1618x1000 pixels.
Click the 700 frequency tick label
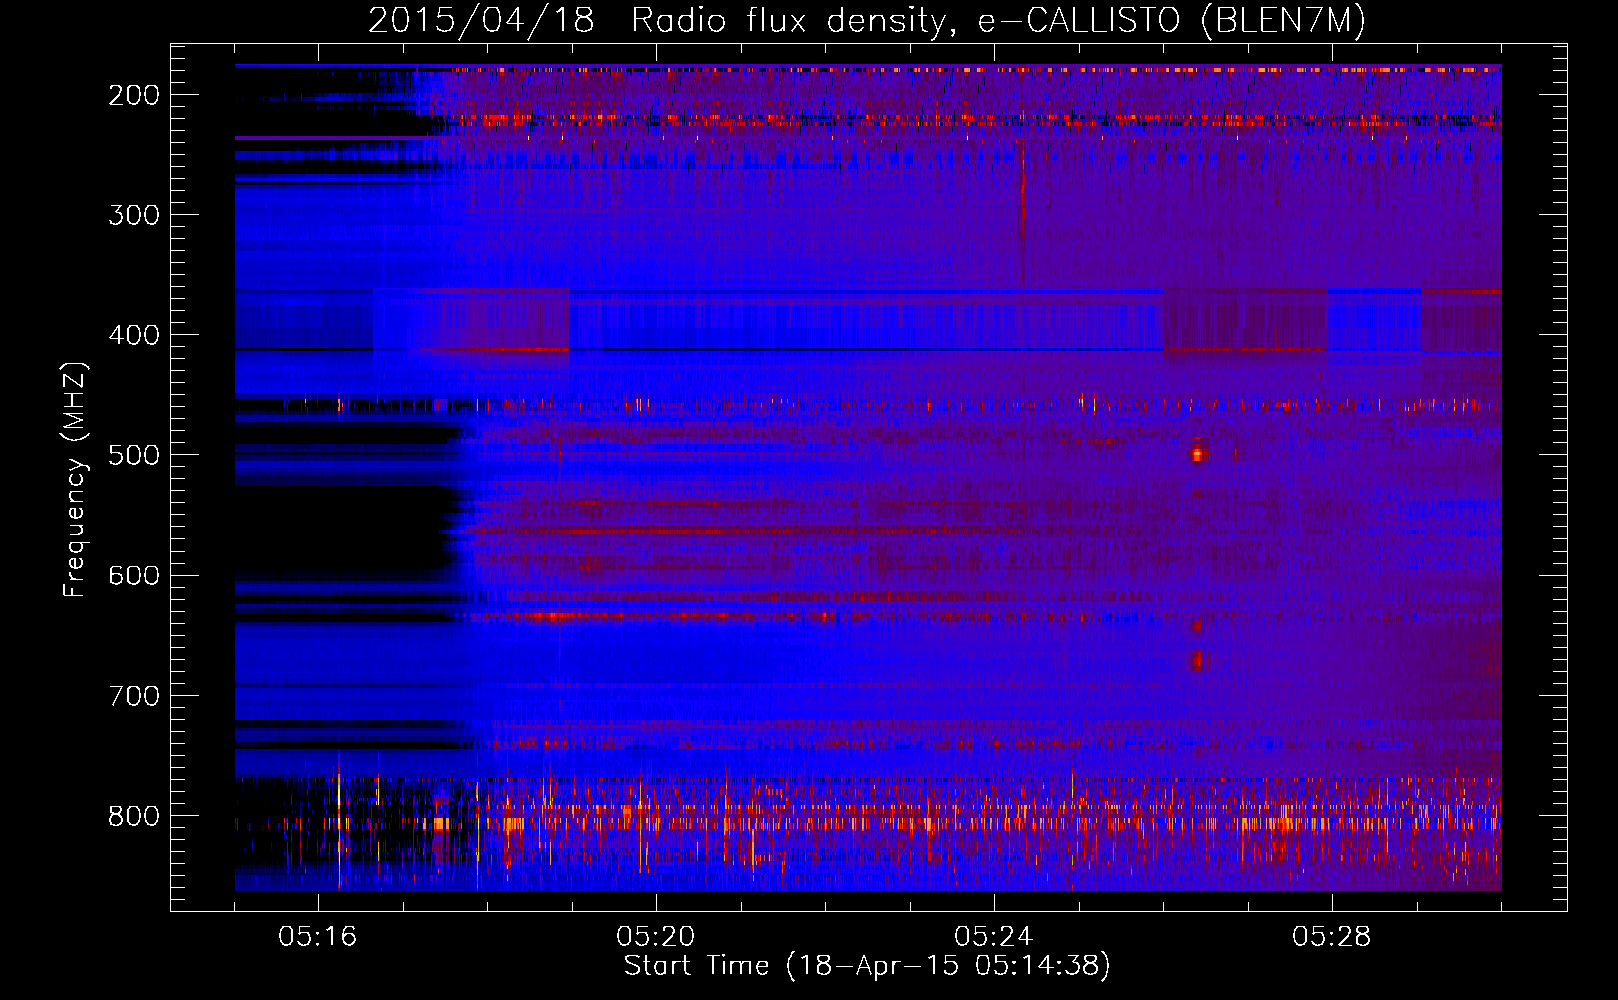[134, 696]
